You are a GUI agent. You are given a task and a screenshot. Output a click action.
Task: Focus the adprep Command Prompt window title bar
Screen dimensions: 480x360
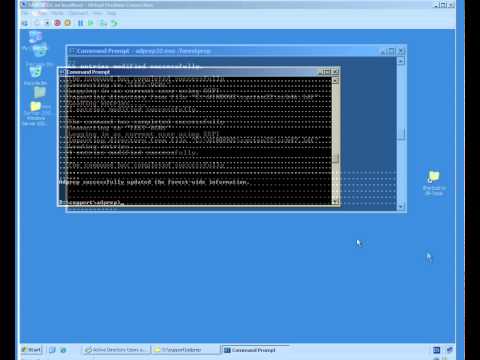coord(223,51)
